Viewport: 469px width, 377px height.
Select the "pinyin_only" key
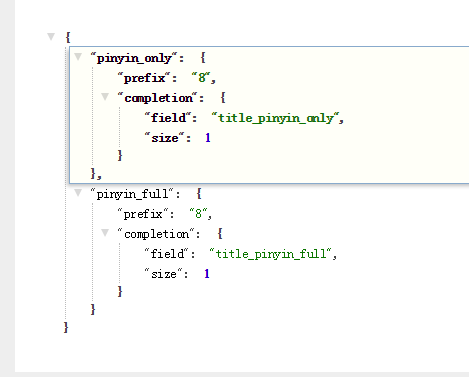point(133,58)
